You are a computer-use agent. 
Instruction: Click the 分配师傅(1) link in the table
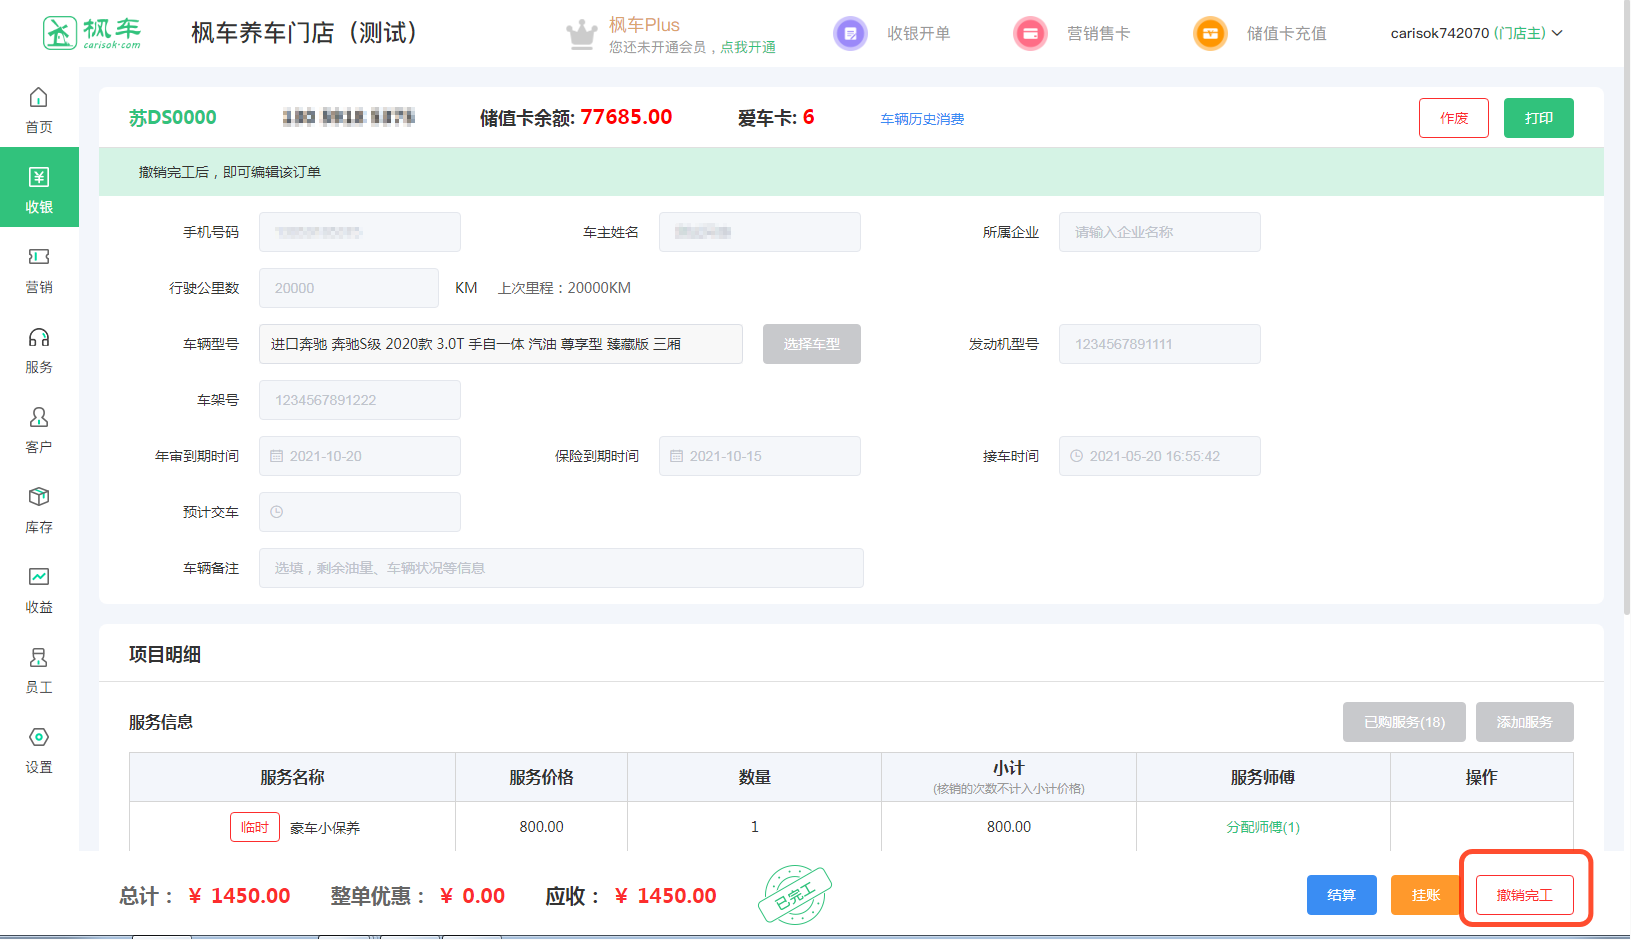1263,827
